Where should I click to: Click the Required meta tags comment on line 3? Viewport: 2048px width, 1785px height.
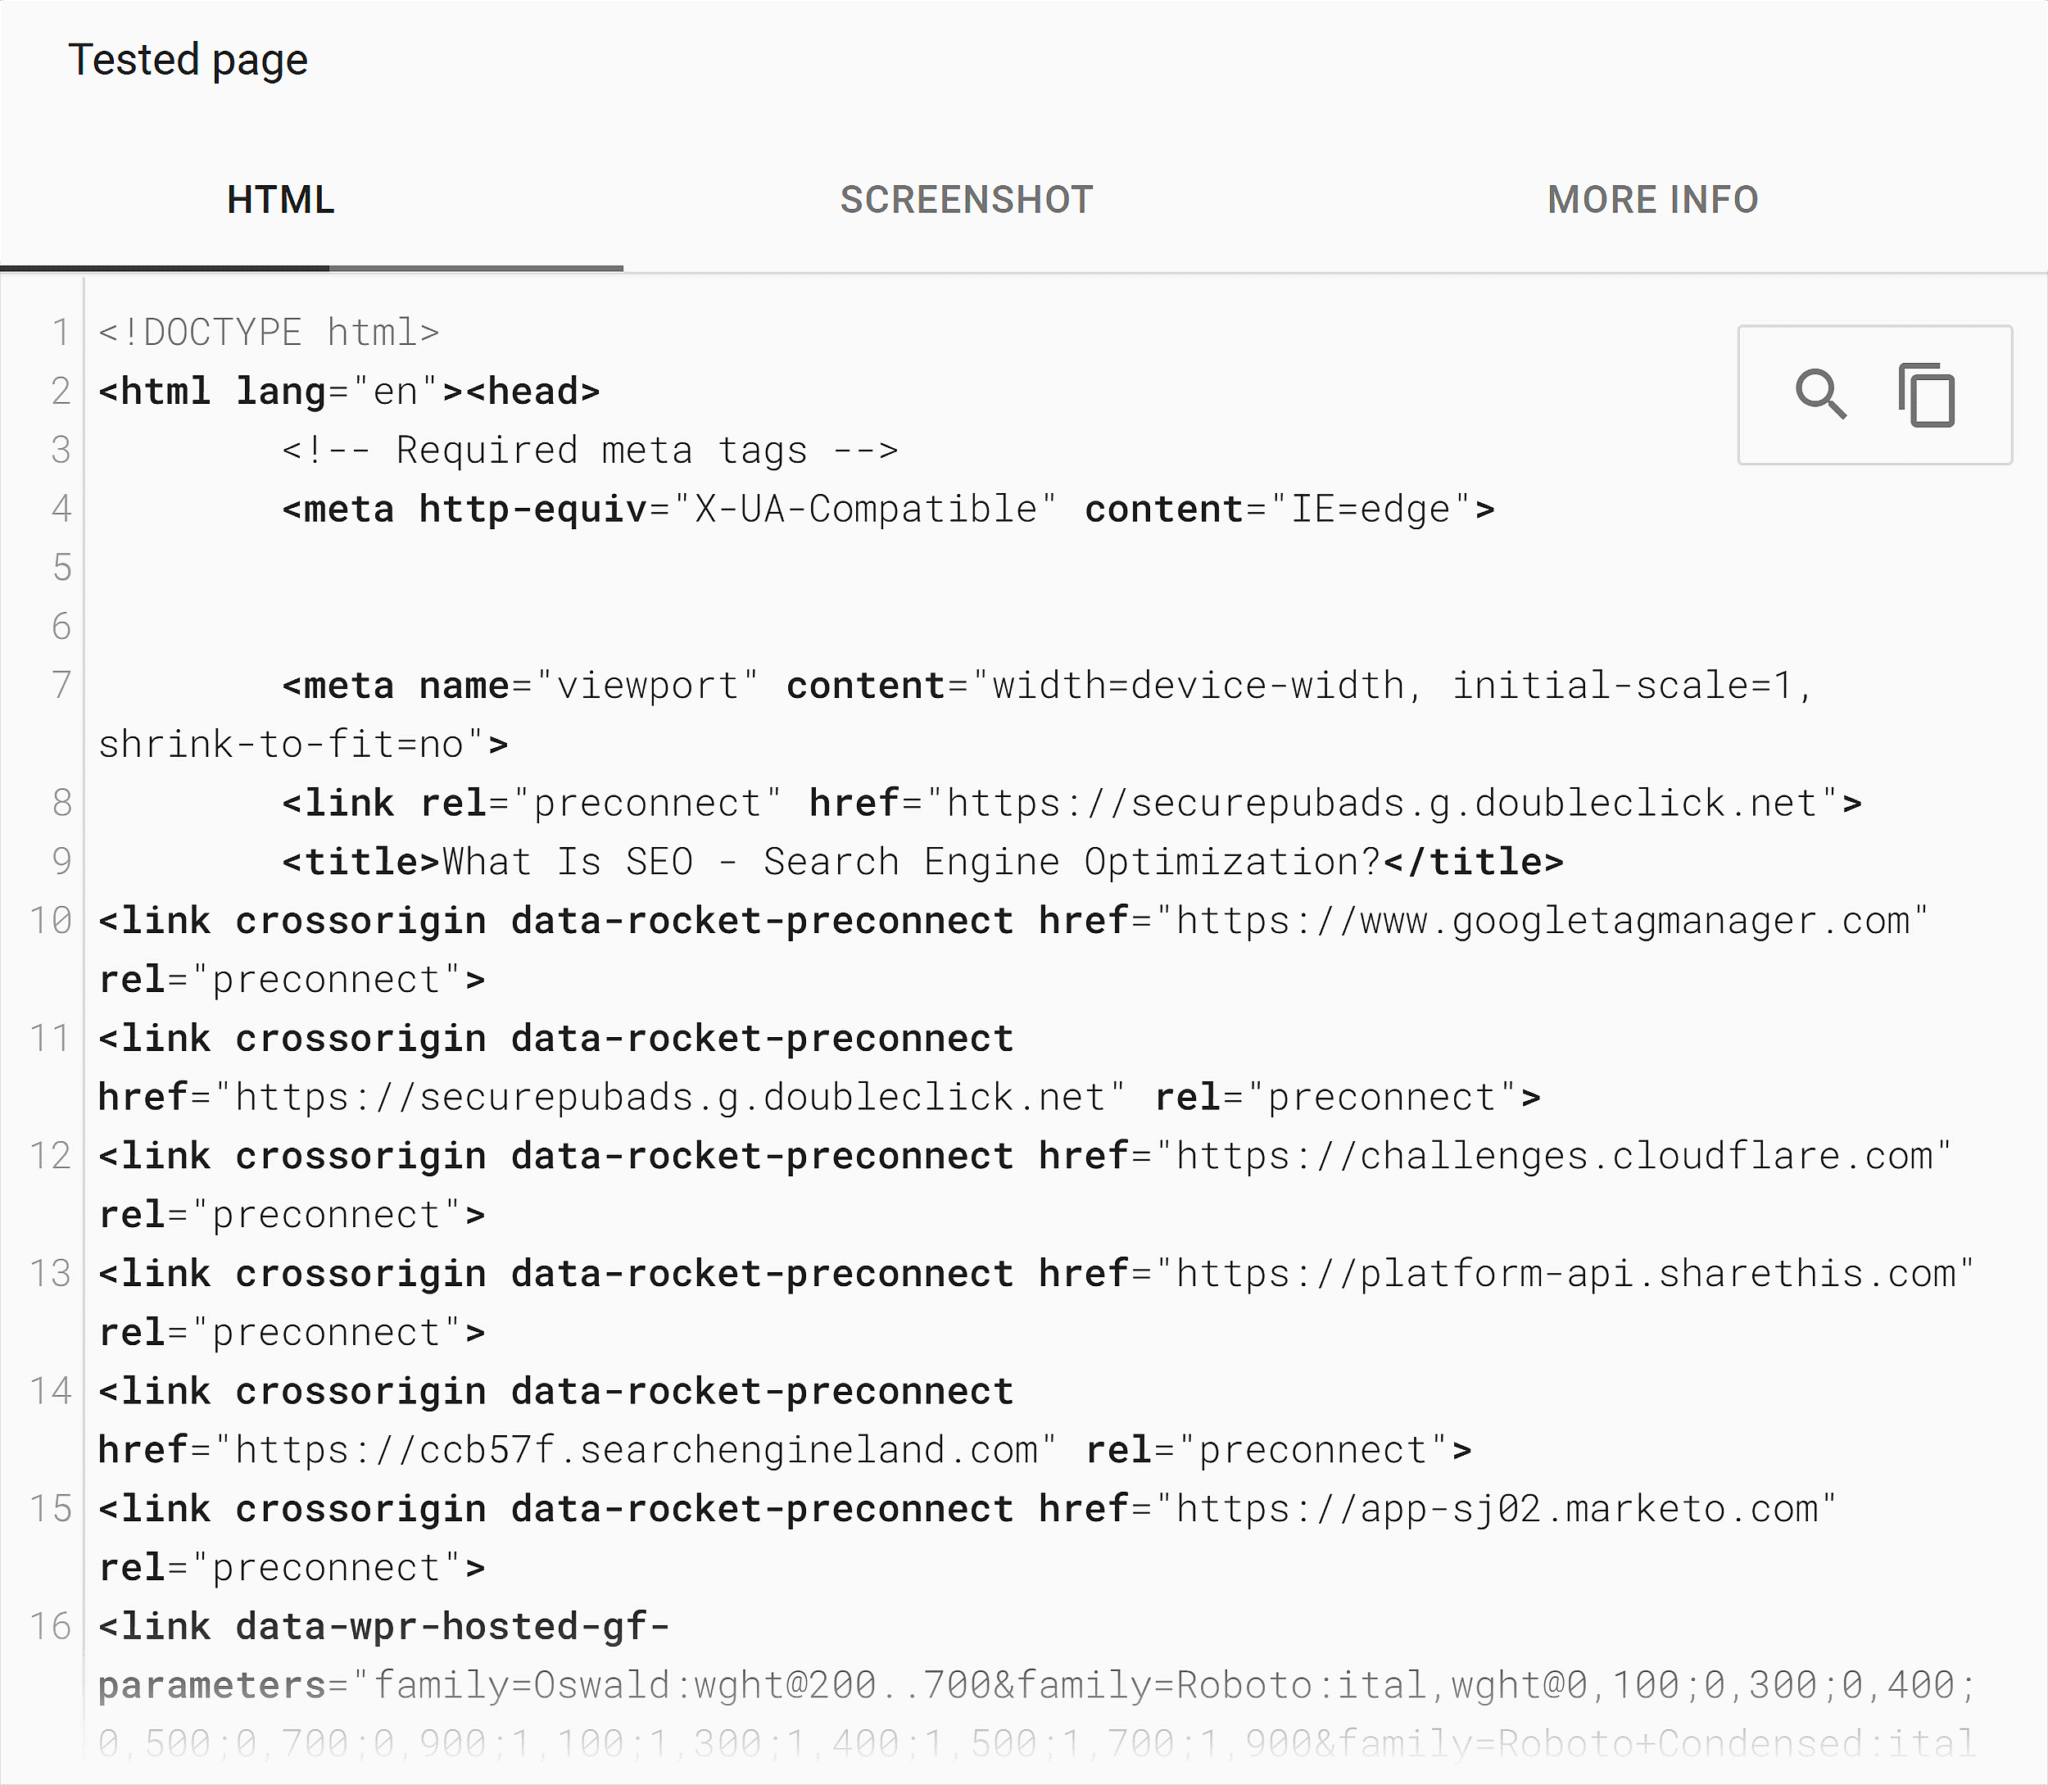(590, 449)
